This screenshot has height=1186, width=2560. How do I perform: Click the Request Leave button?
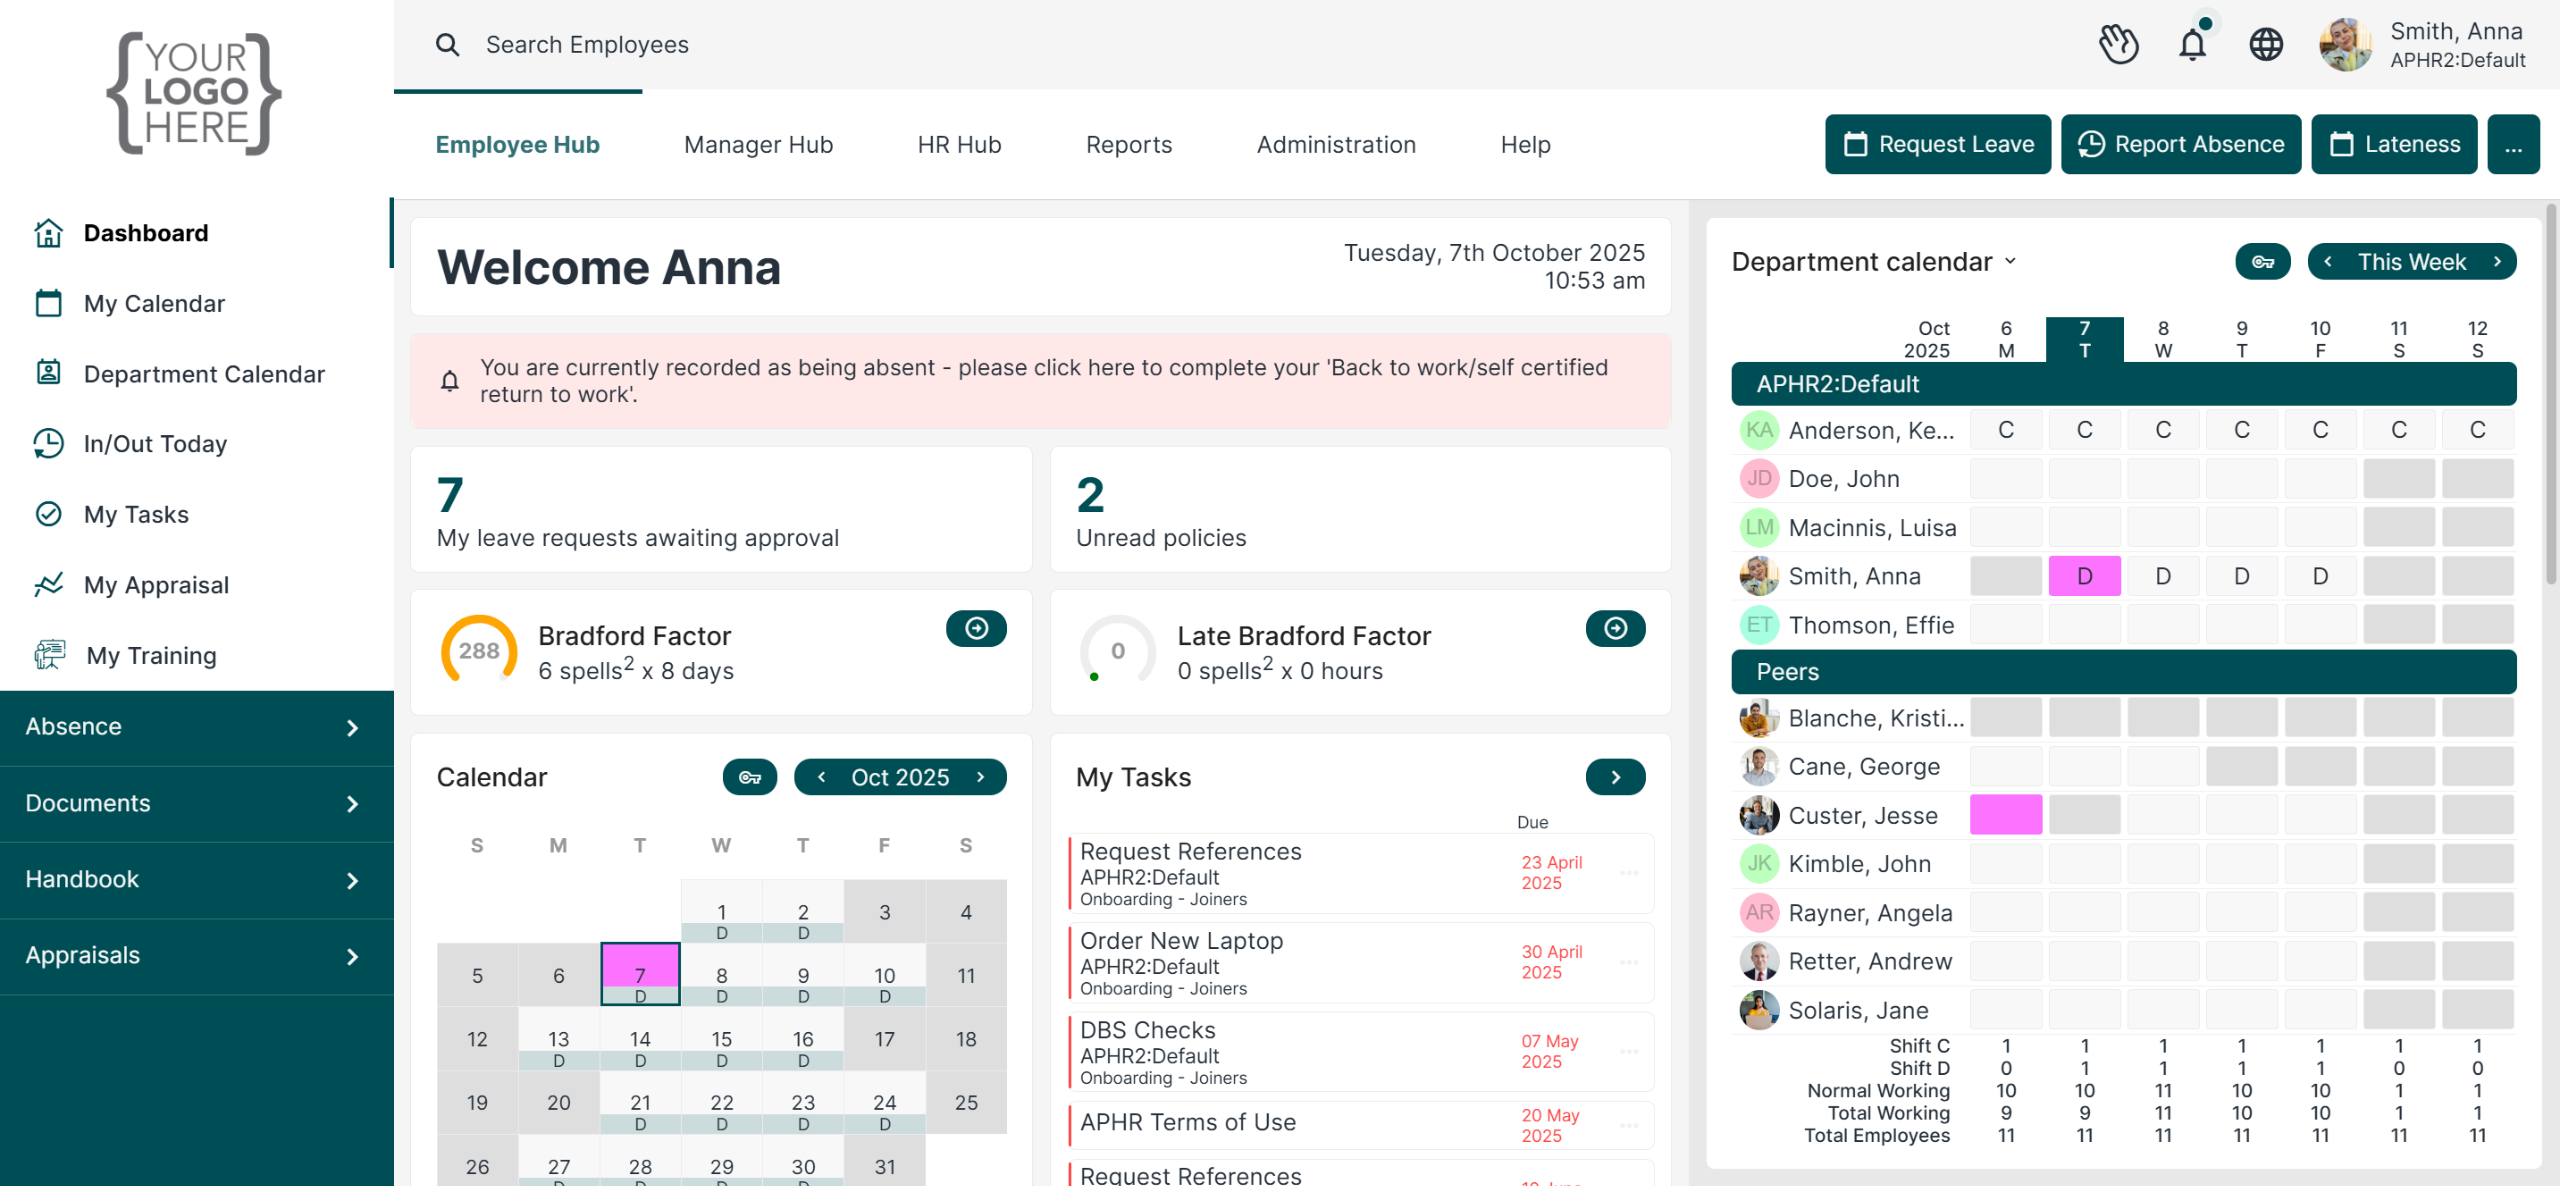1937,145
